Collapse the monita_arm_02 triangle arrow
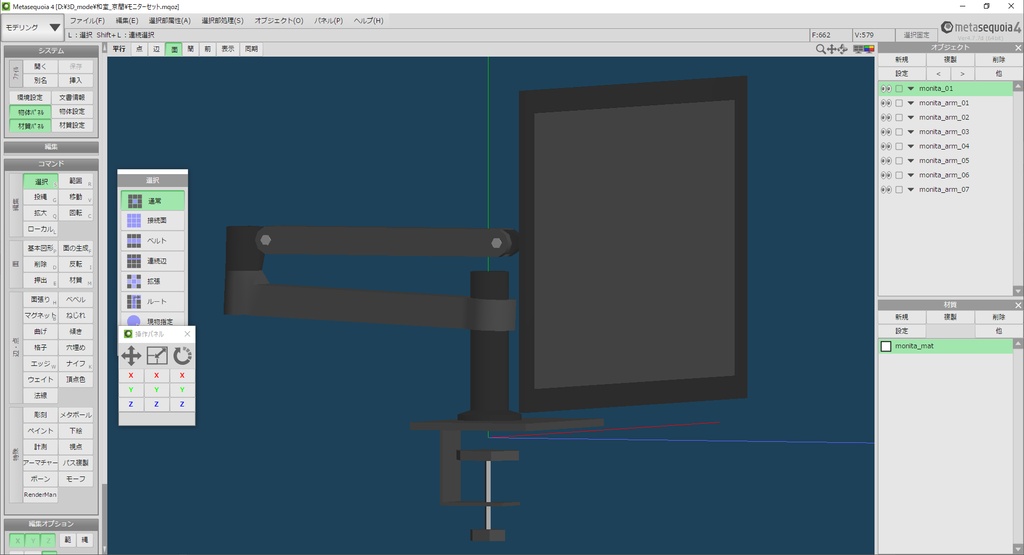Screen dimensions: 1024x555 point(911,118)
